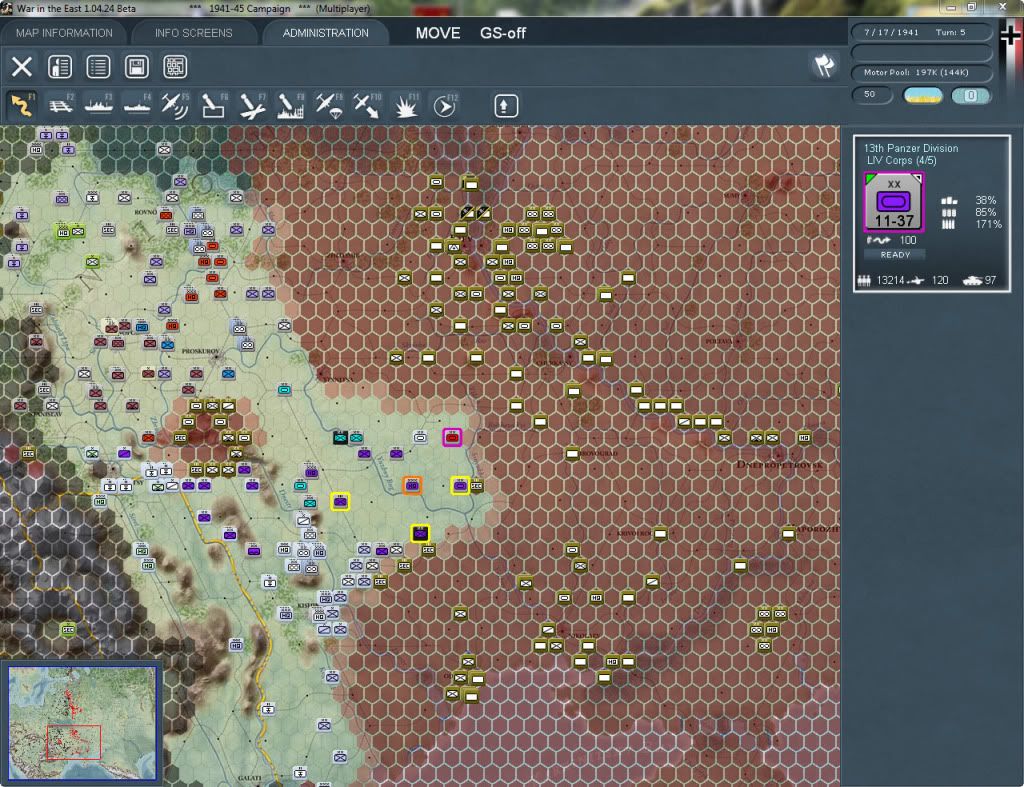
Task: Toggle the GS-off ground support setting
Action: coord(503,33)
